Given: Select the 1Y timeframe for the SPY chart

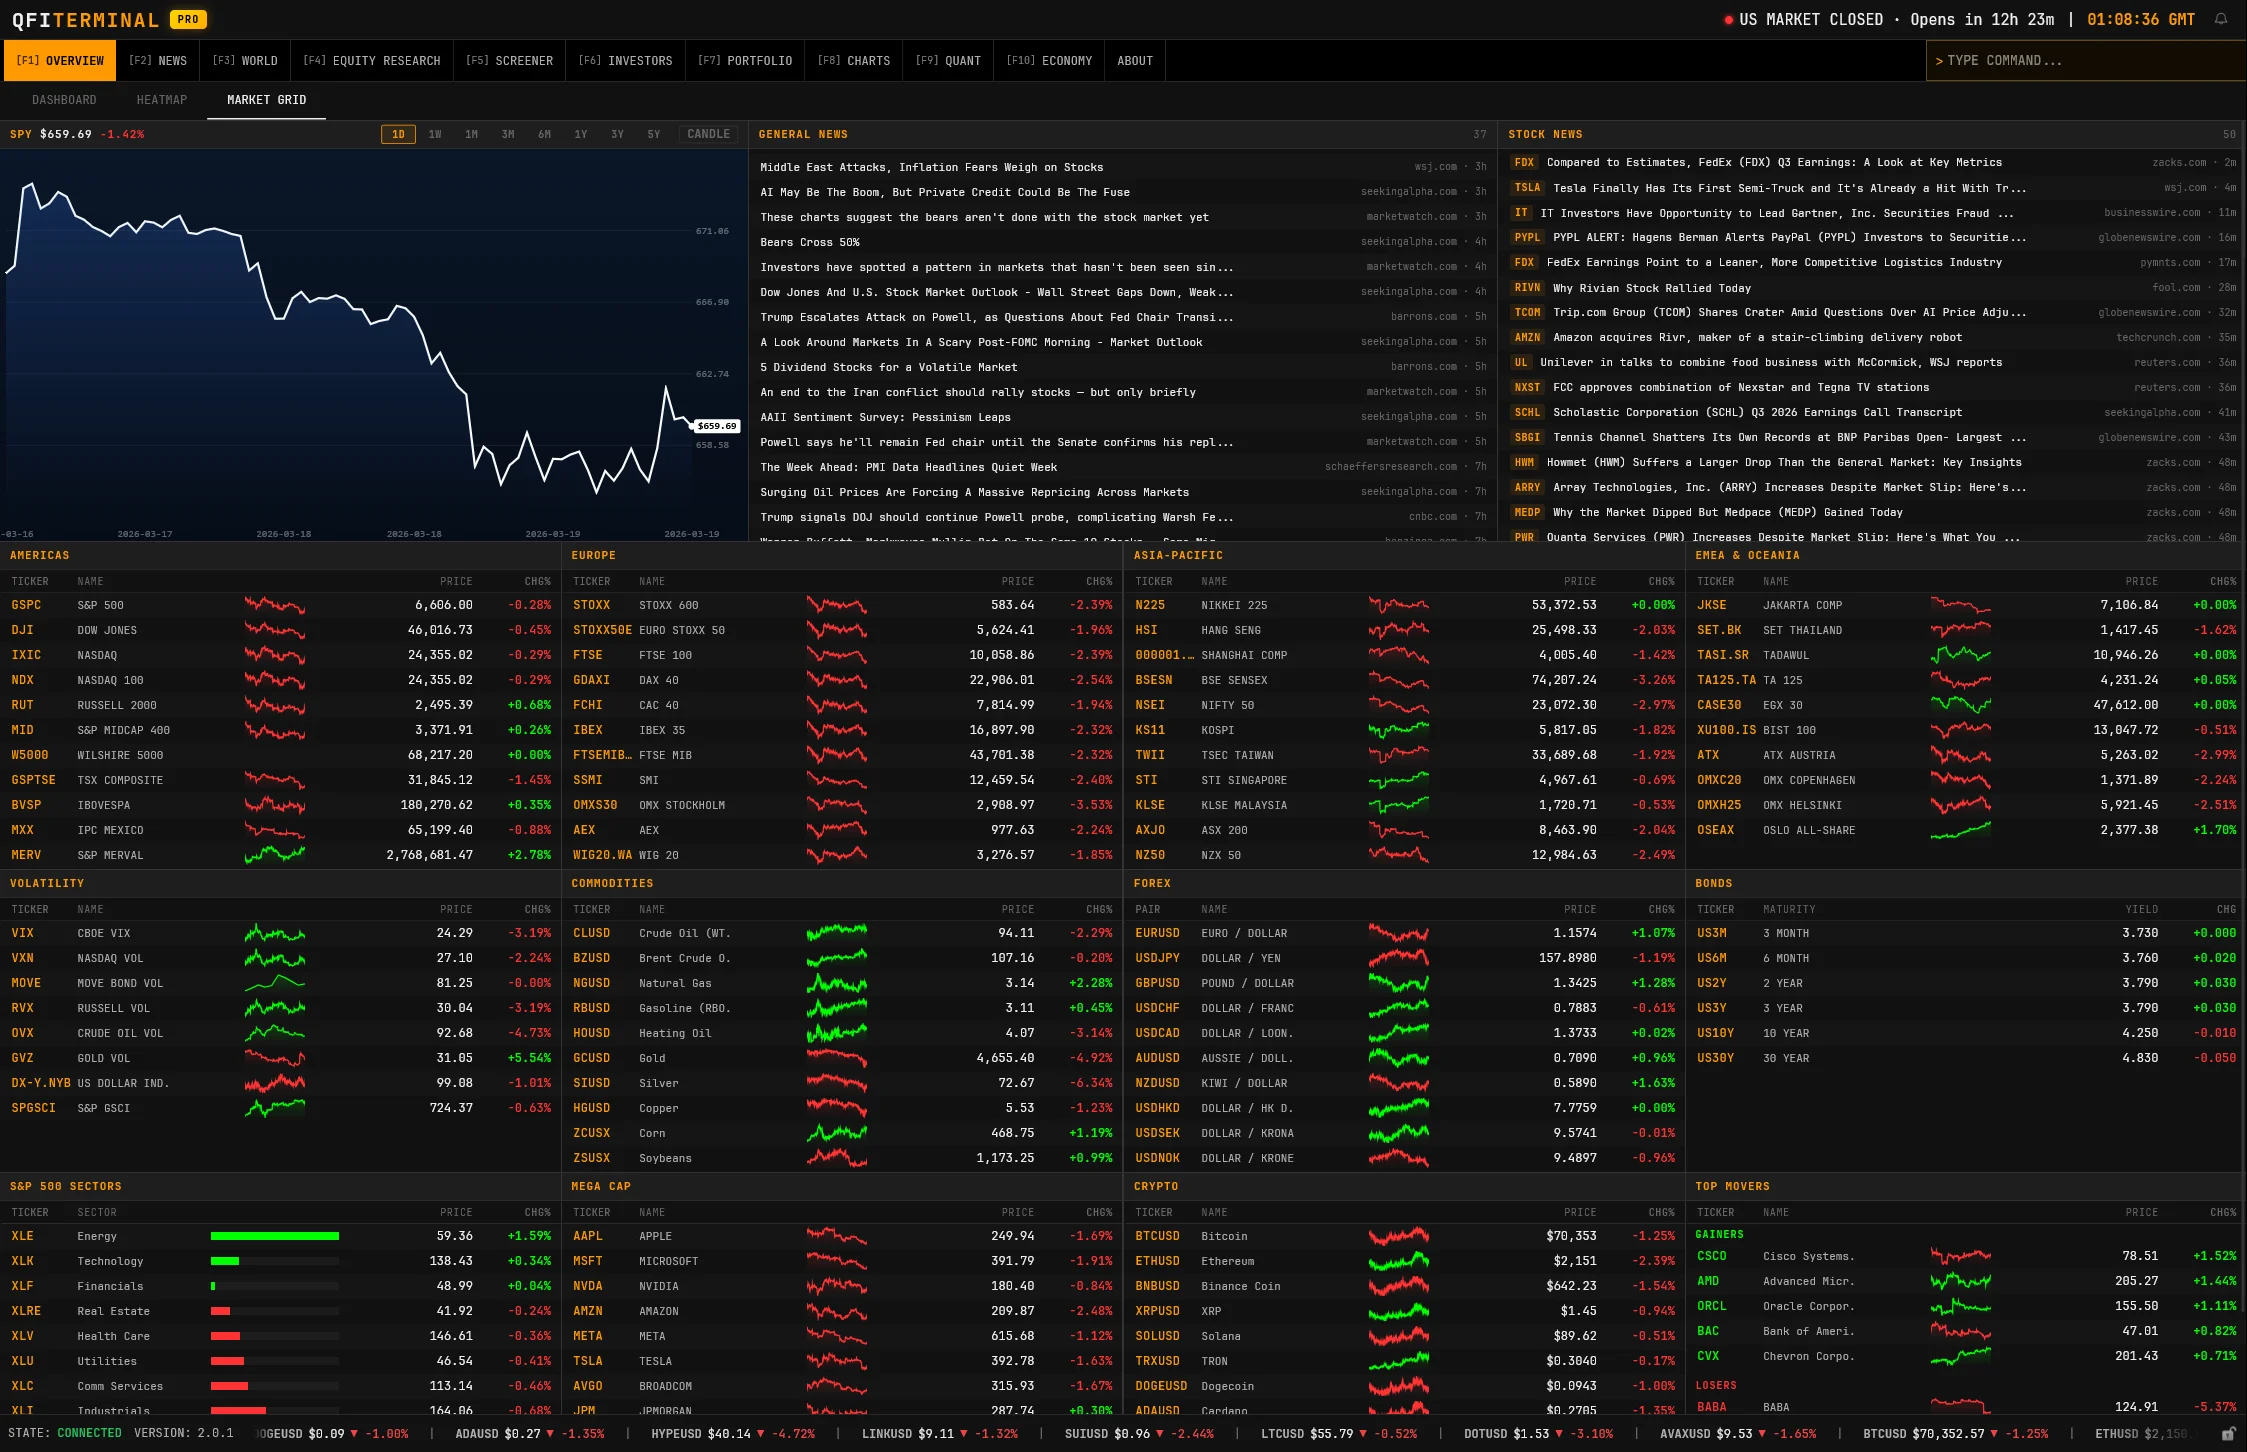Looking at the screenshot, I should (x=581, y=133).
